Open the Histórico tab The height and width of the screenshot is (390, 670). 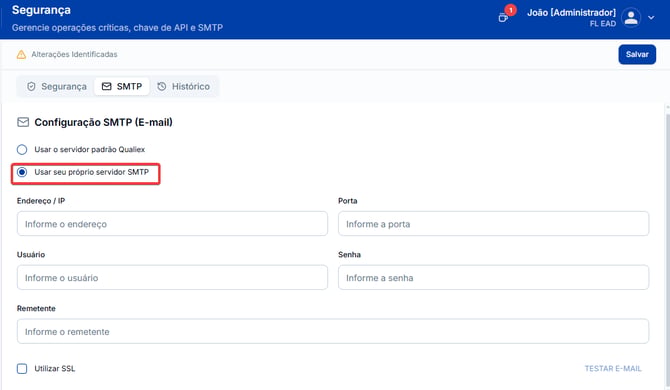pos(184,86)
